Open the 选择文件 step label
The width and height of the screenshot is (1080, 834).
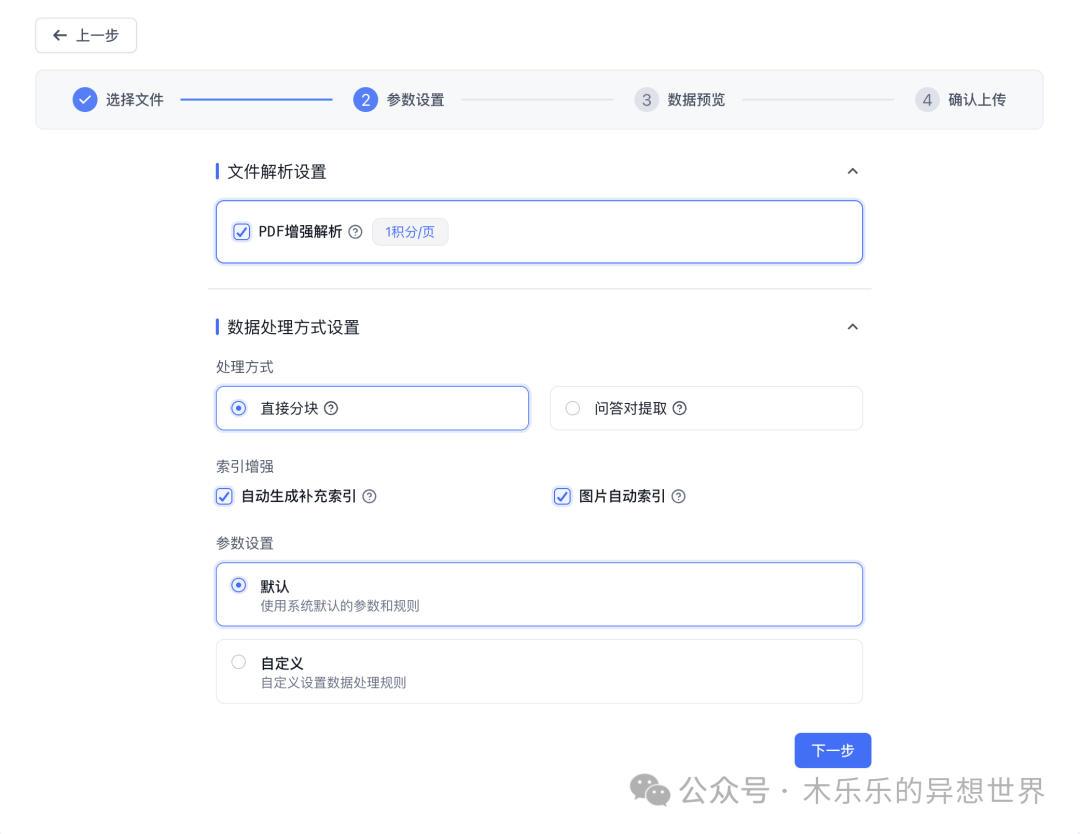tap(135, 100)
